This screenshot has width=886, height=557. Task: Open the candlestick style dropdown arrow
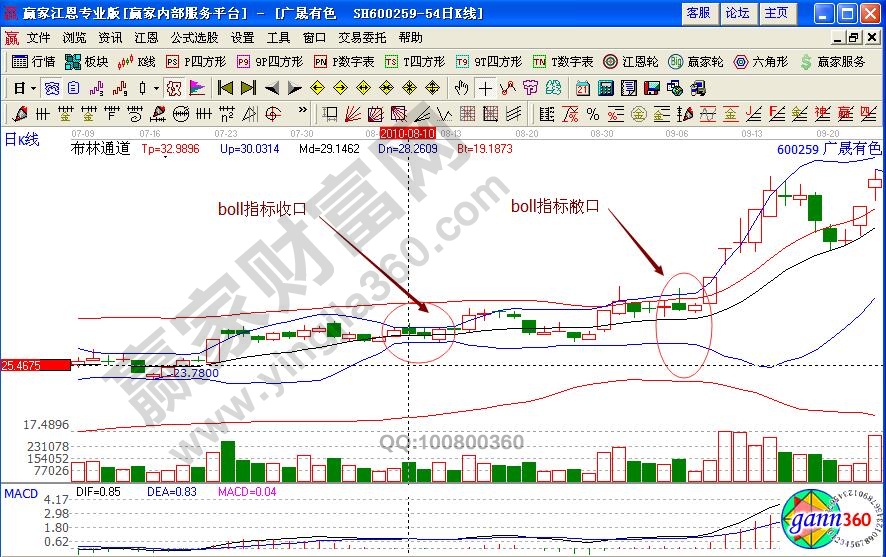coord(155,87)
